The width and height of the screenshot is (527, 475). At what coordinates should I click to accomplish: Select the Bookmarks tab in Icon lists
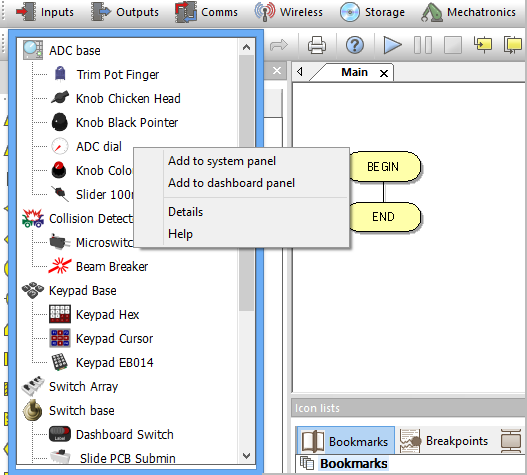point(345,441)
